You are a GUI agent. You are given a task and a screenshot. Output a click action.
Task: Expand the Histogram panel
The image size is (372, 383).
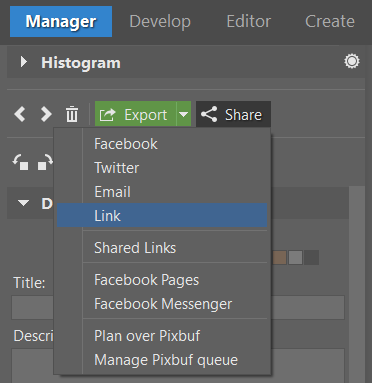pos(23,62)
